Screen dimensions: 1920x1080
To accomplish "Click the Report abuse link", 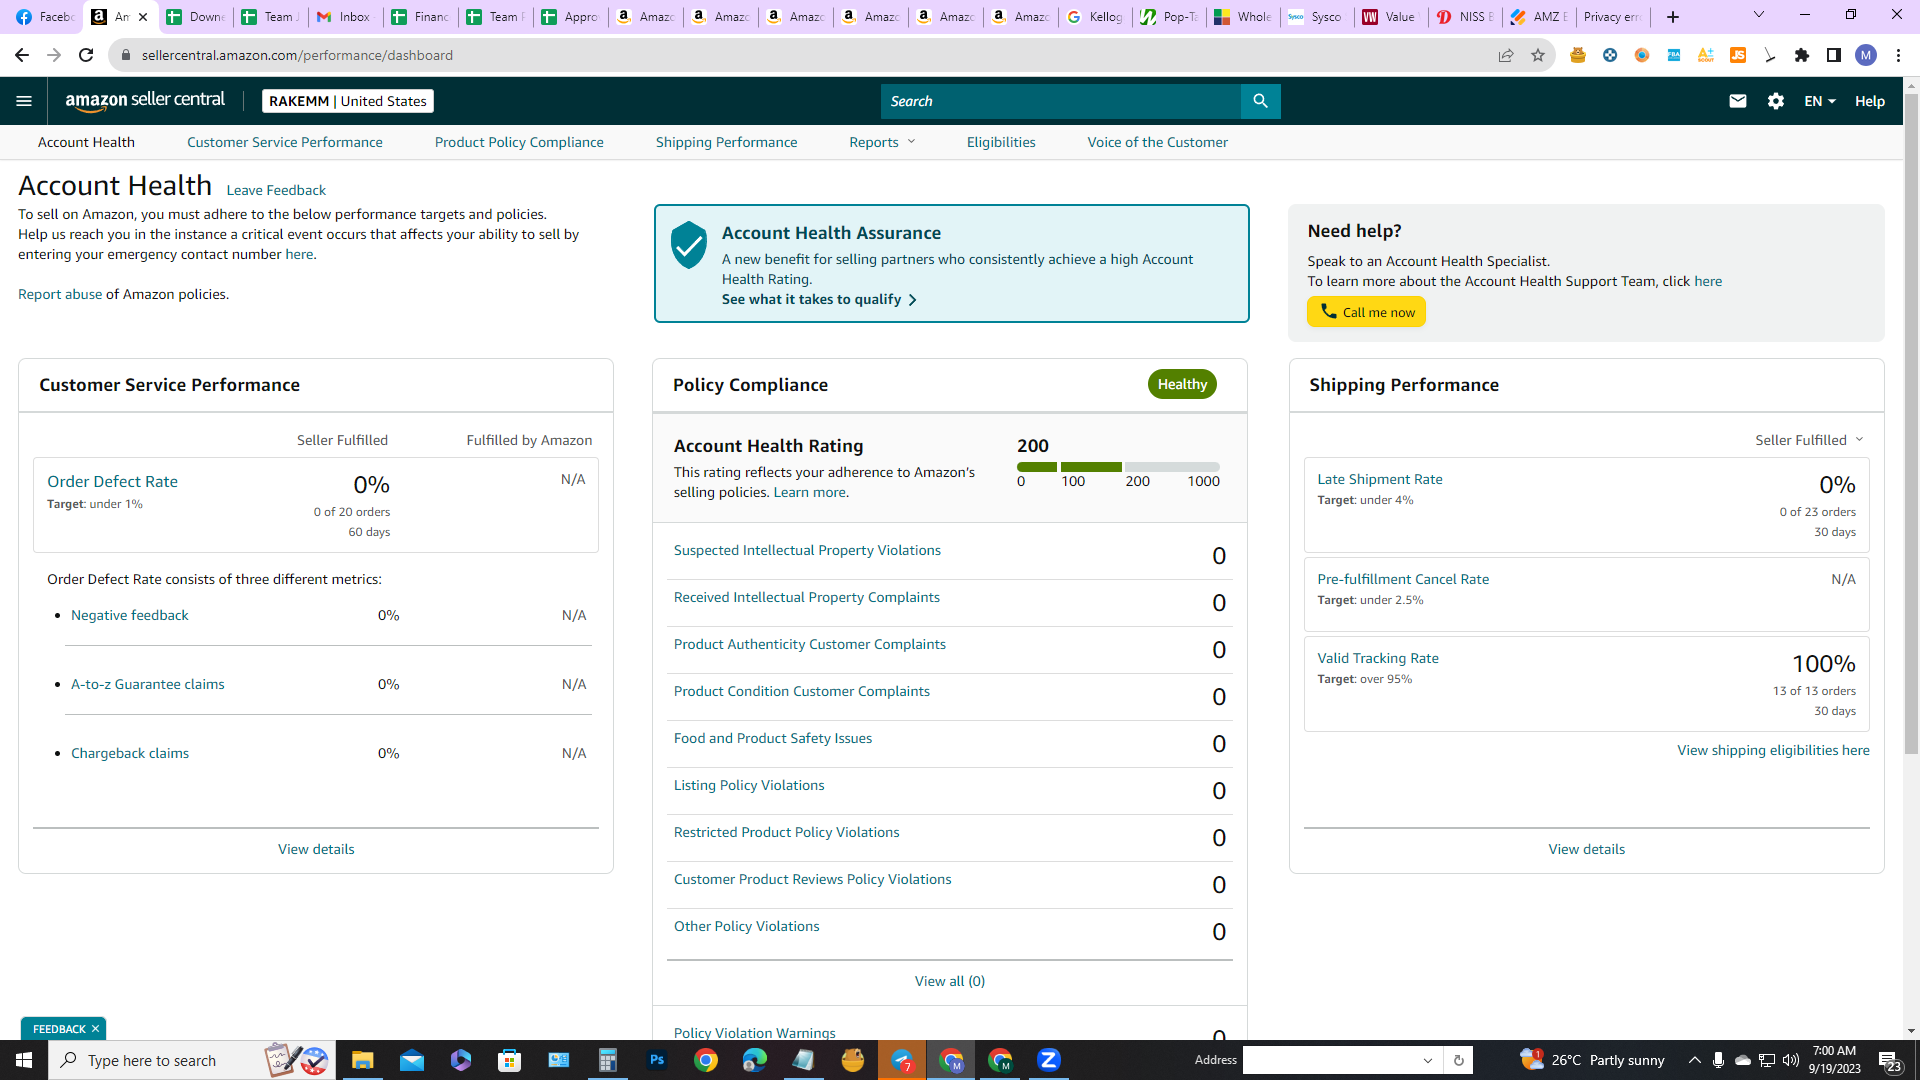I will tap(60, 294).
